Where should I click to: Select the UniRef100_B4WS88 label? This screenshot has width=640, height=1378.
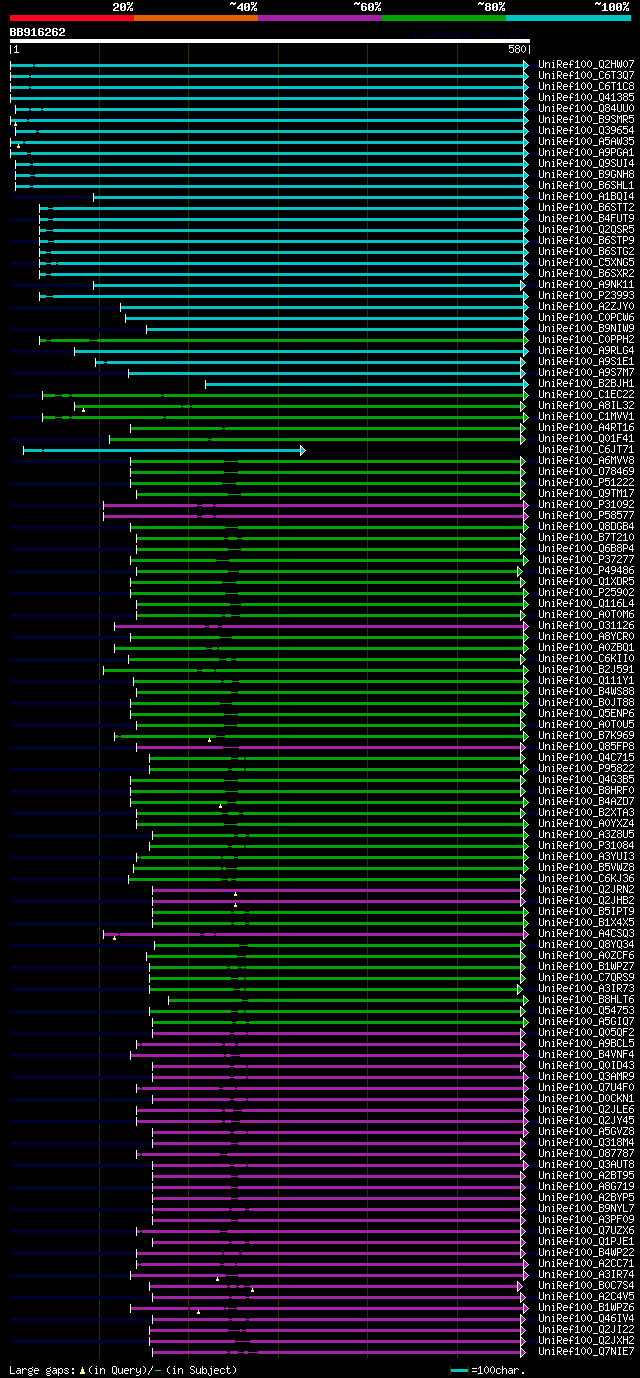pos(586,691)
